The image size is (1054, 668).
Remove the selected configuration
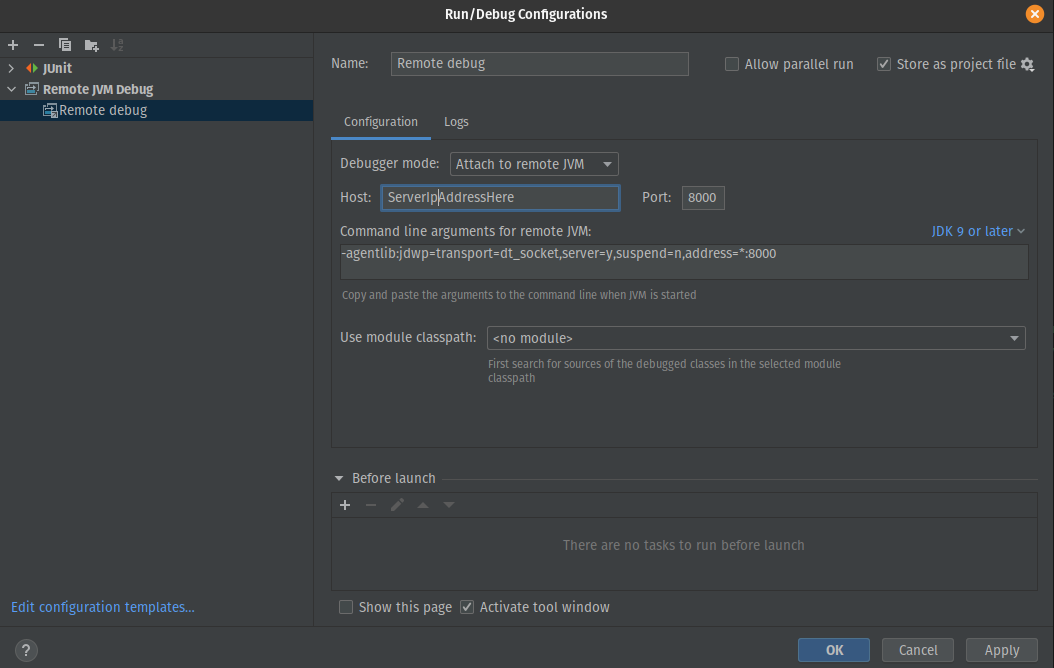(x=37, y=44)
